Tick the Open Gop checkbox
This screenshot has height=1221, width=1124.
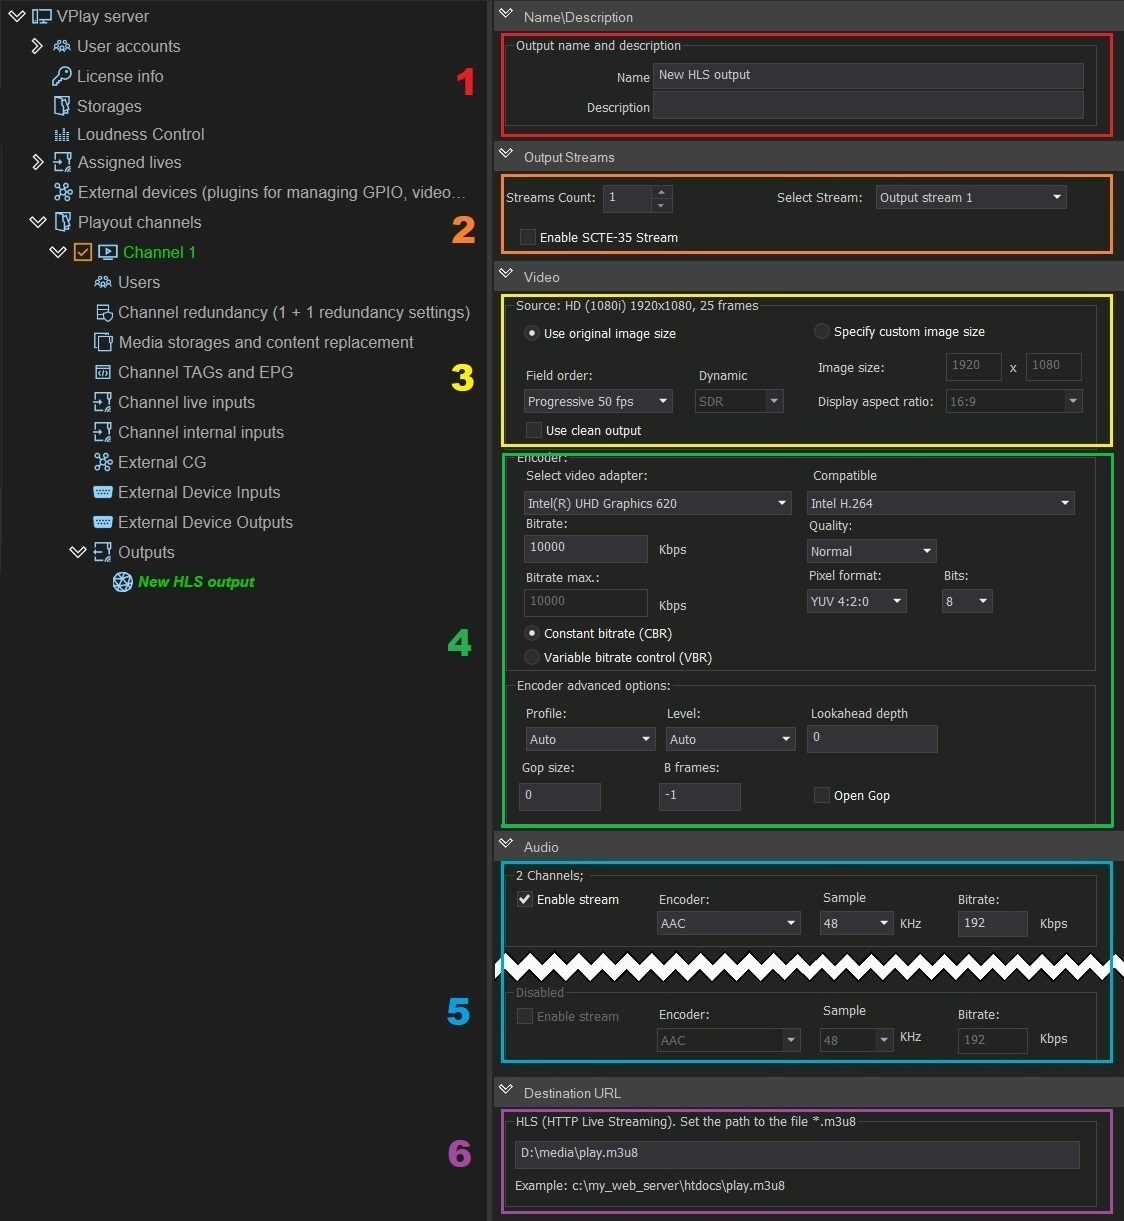(822, 795)
